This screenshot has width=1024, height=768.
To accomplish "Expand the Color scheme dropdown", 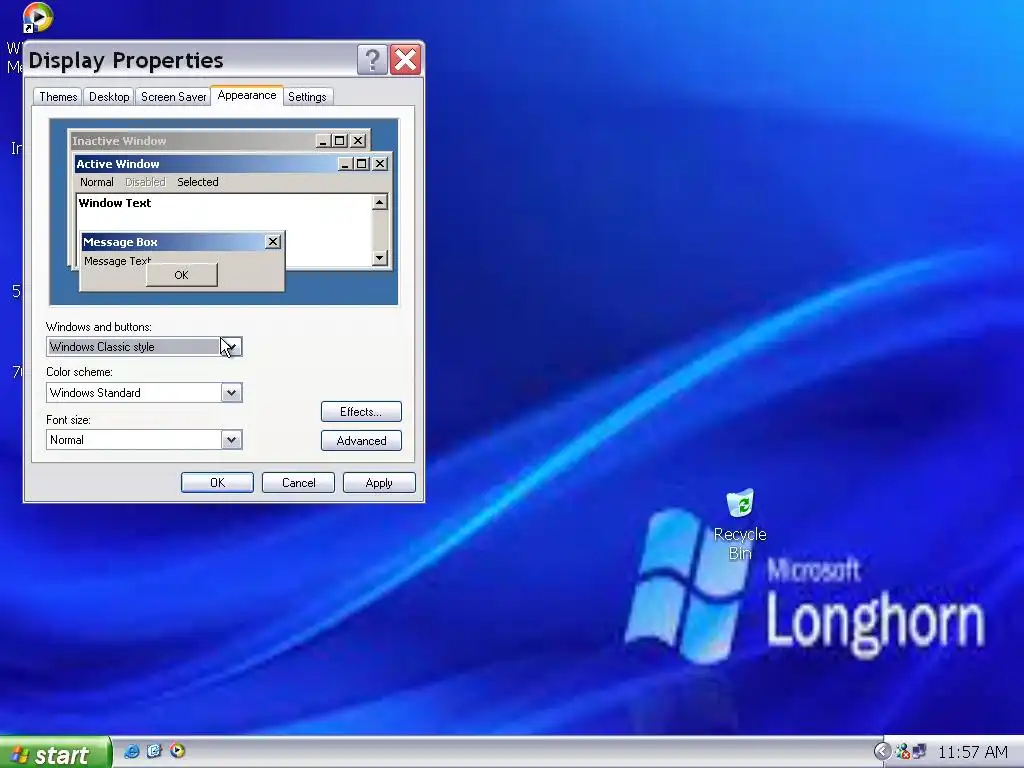I will [231, 392].
